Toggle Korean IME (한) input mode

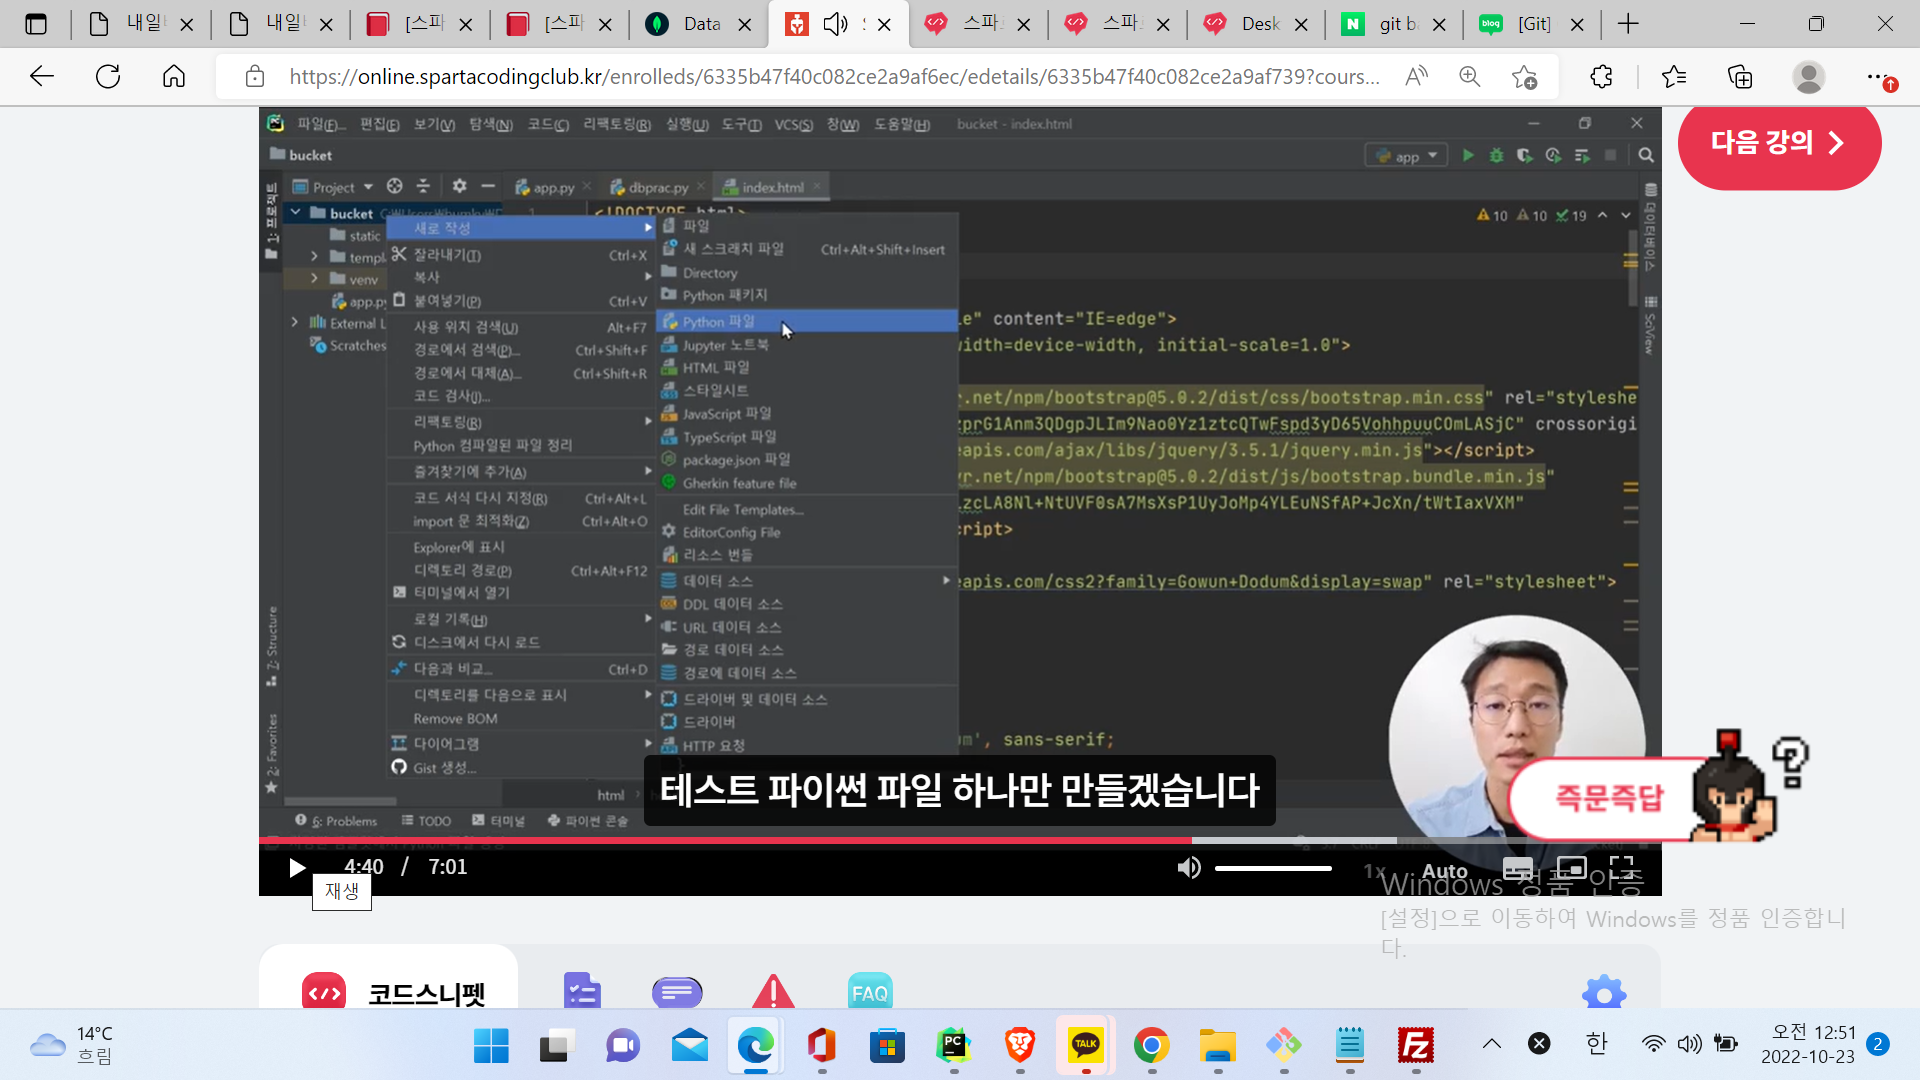[1597, 1044]
